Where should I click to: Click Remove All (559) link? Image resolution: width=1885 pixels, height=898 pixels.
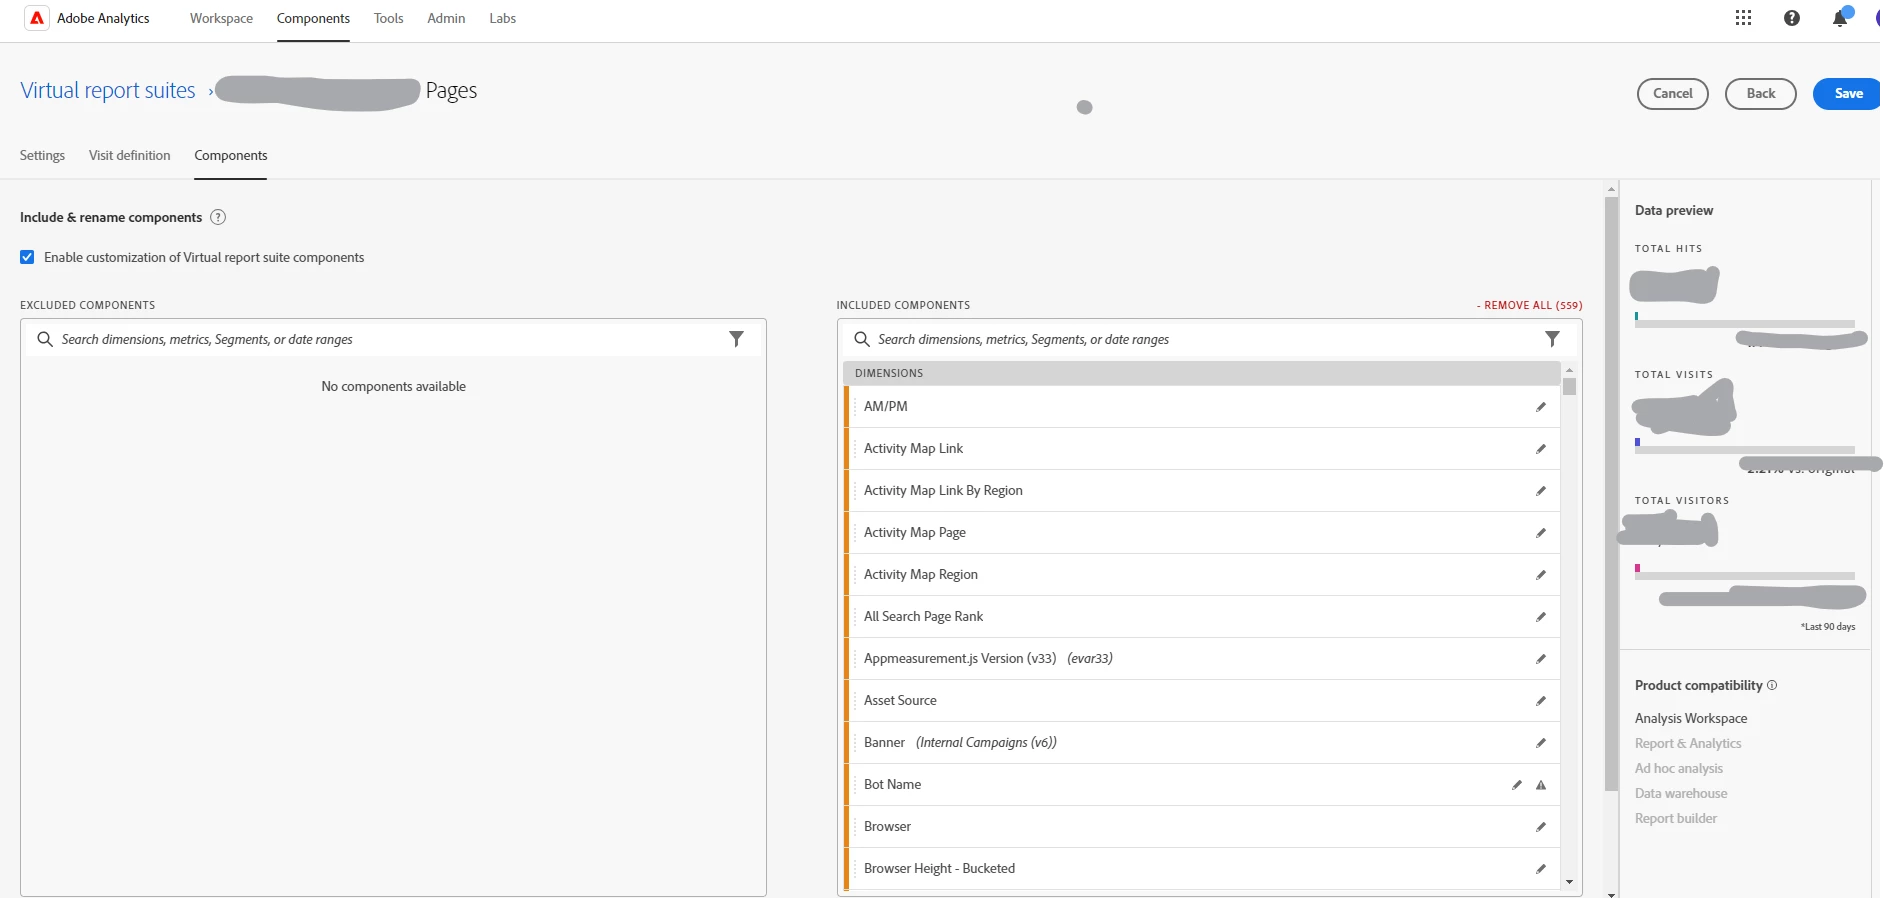1530,305
